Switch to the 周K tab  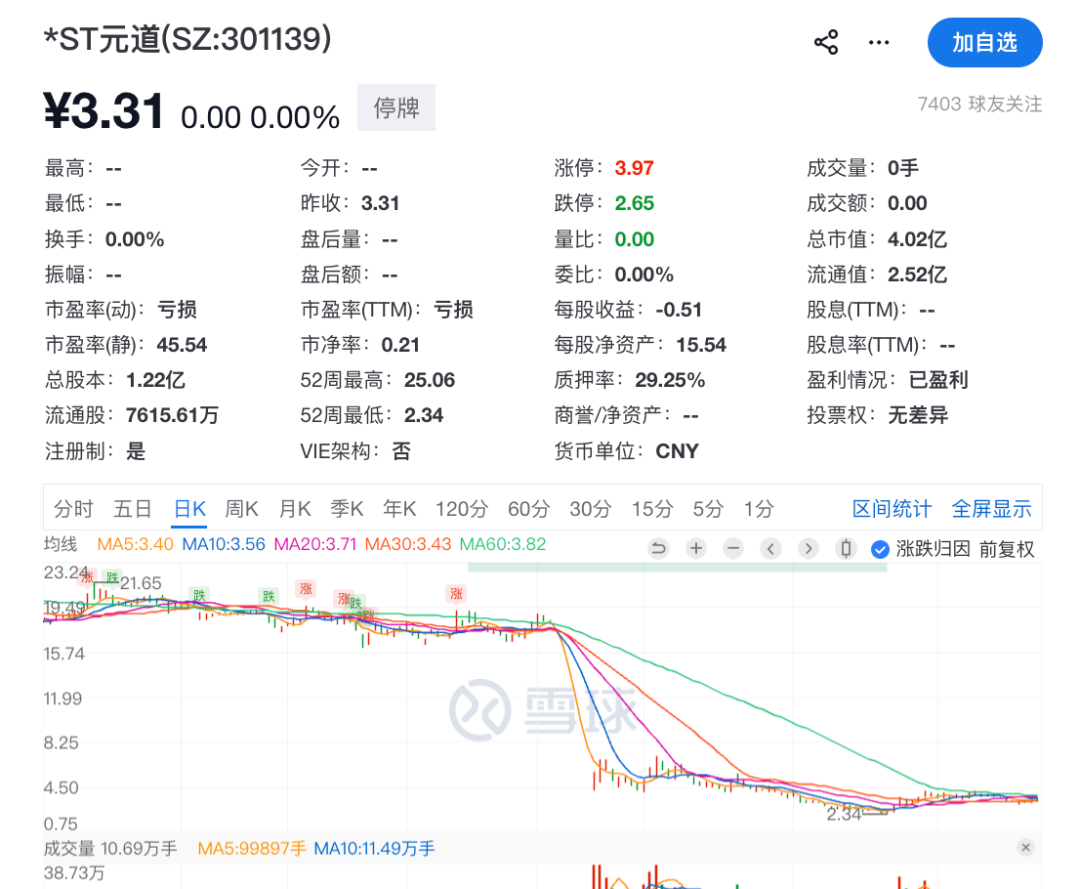pos(242,509)
